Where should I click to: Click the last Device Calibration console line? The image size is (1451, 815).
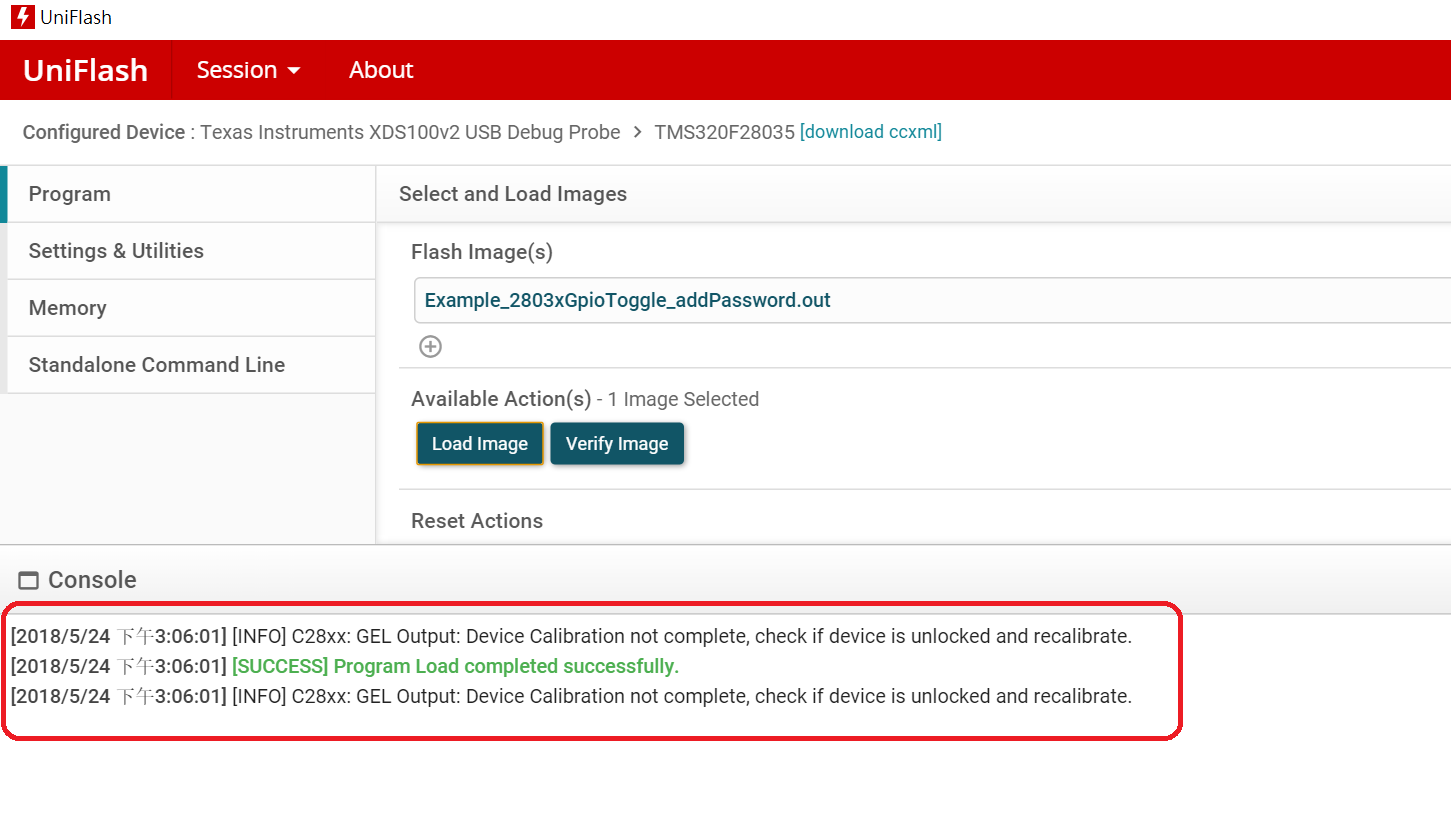click(571, 696)
